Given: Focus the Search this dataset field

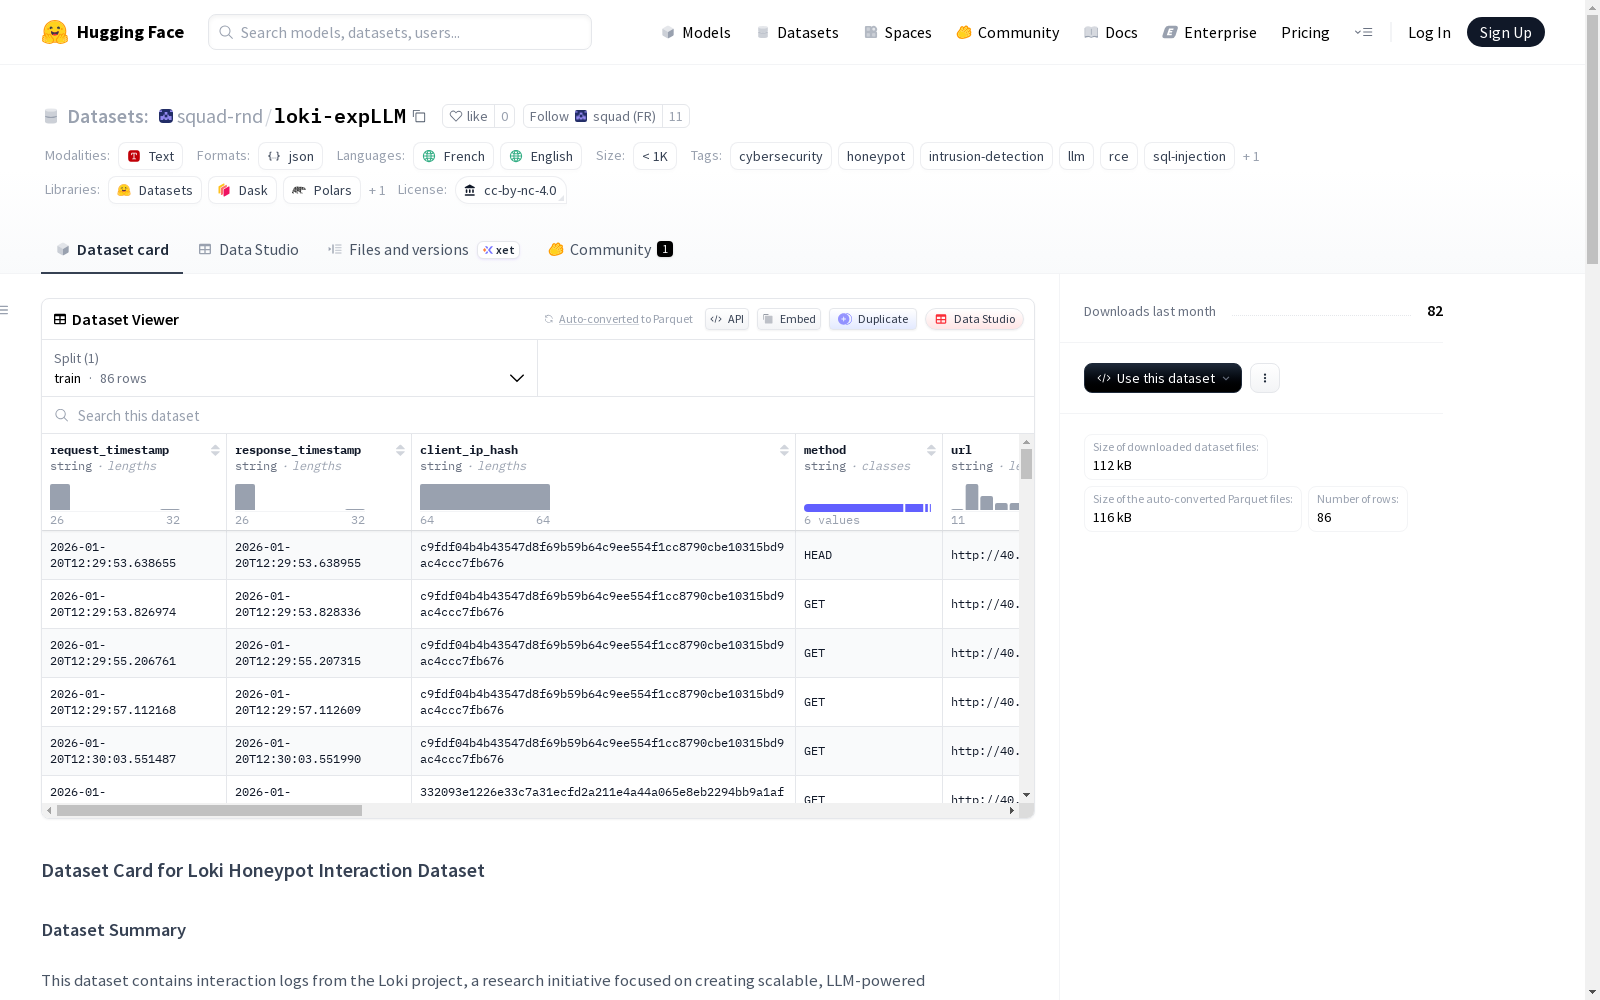Looking at the screenshot, I should [x=538, y=415].
